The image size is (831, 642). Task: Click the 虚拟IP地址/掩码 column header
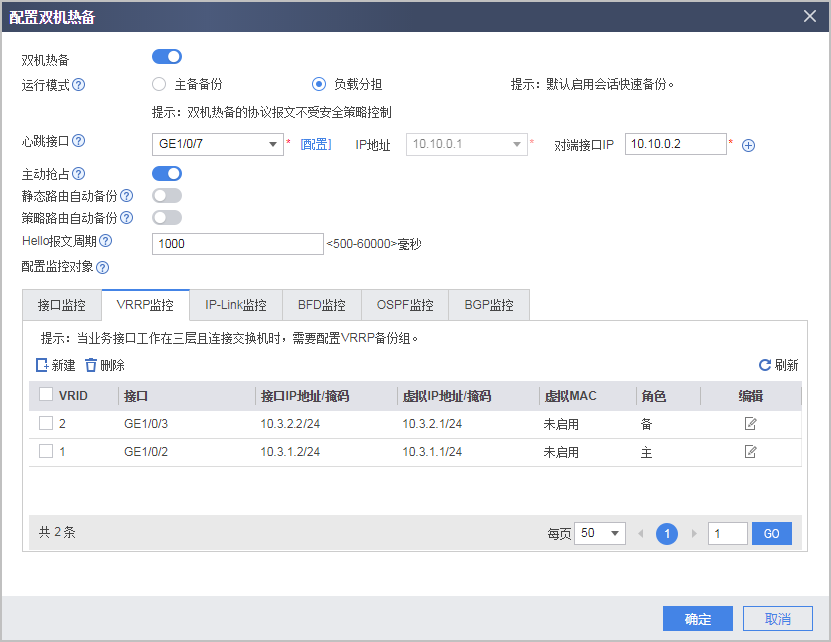[x=447, y=396]
